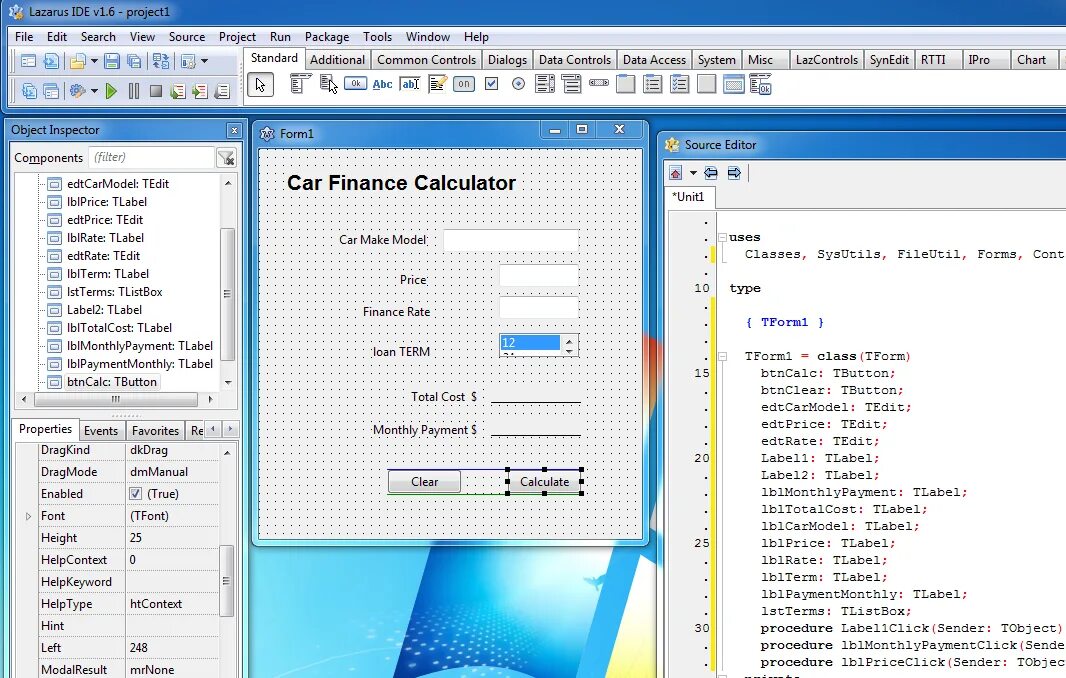The width and height of the screenshot is (1066, 678).
Task: Pause the running program
Action: (134, 90)
